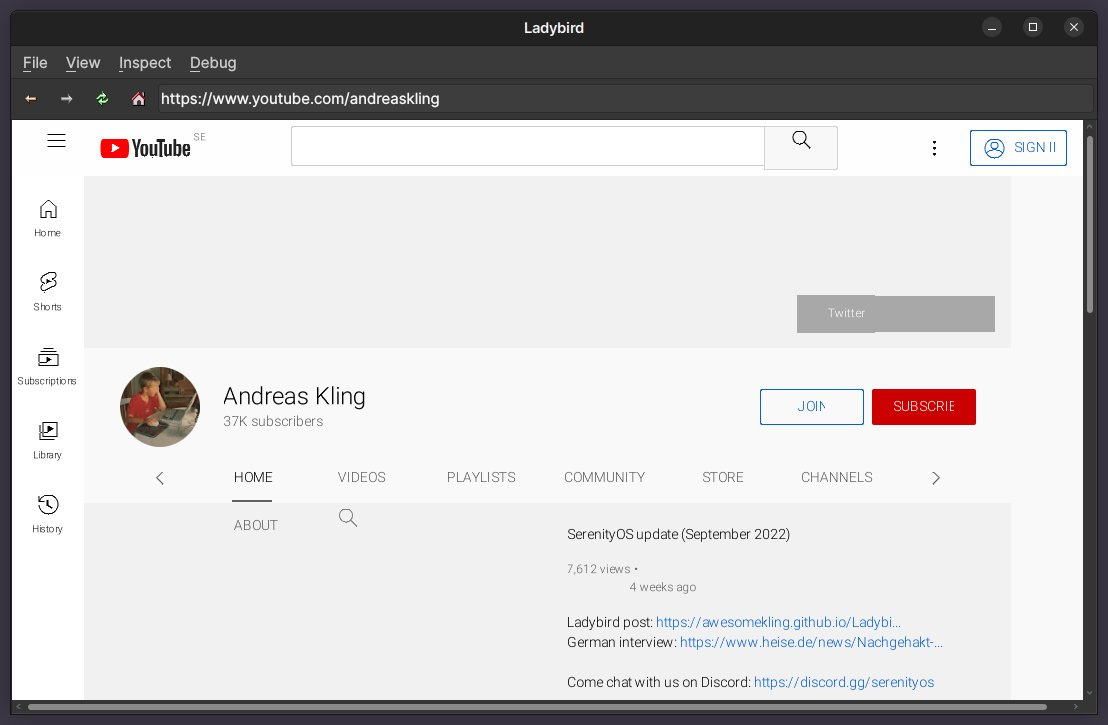Switch to the CHANNELS tab
1108x725 pixels.
[836, 478]
